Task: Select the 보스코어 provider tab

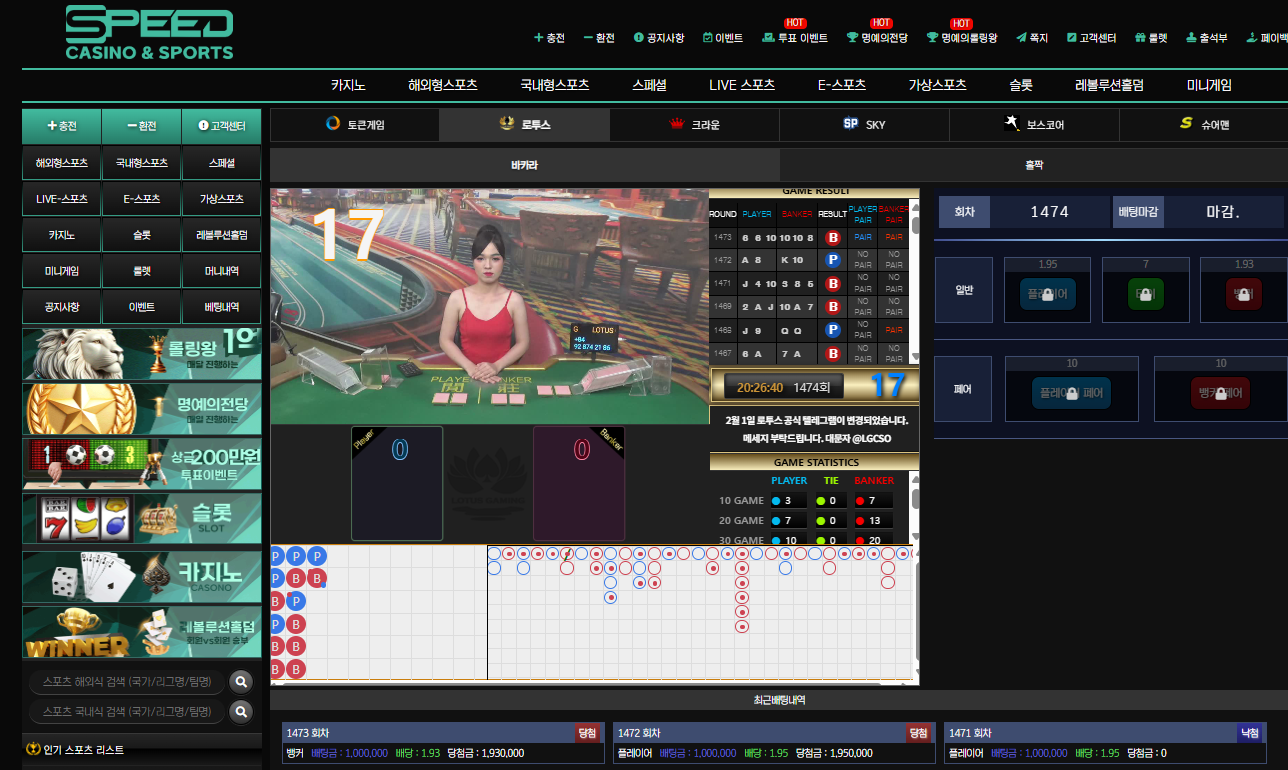Action: 1034,125
